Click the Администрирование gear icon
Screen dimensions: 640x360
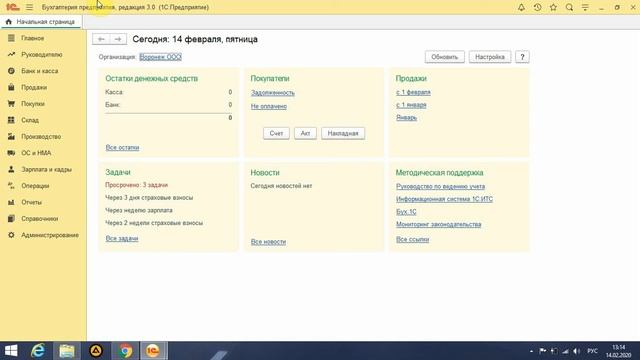tap(11, 235)
